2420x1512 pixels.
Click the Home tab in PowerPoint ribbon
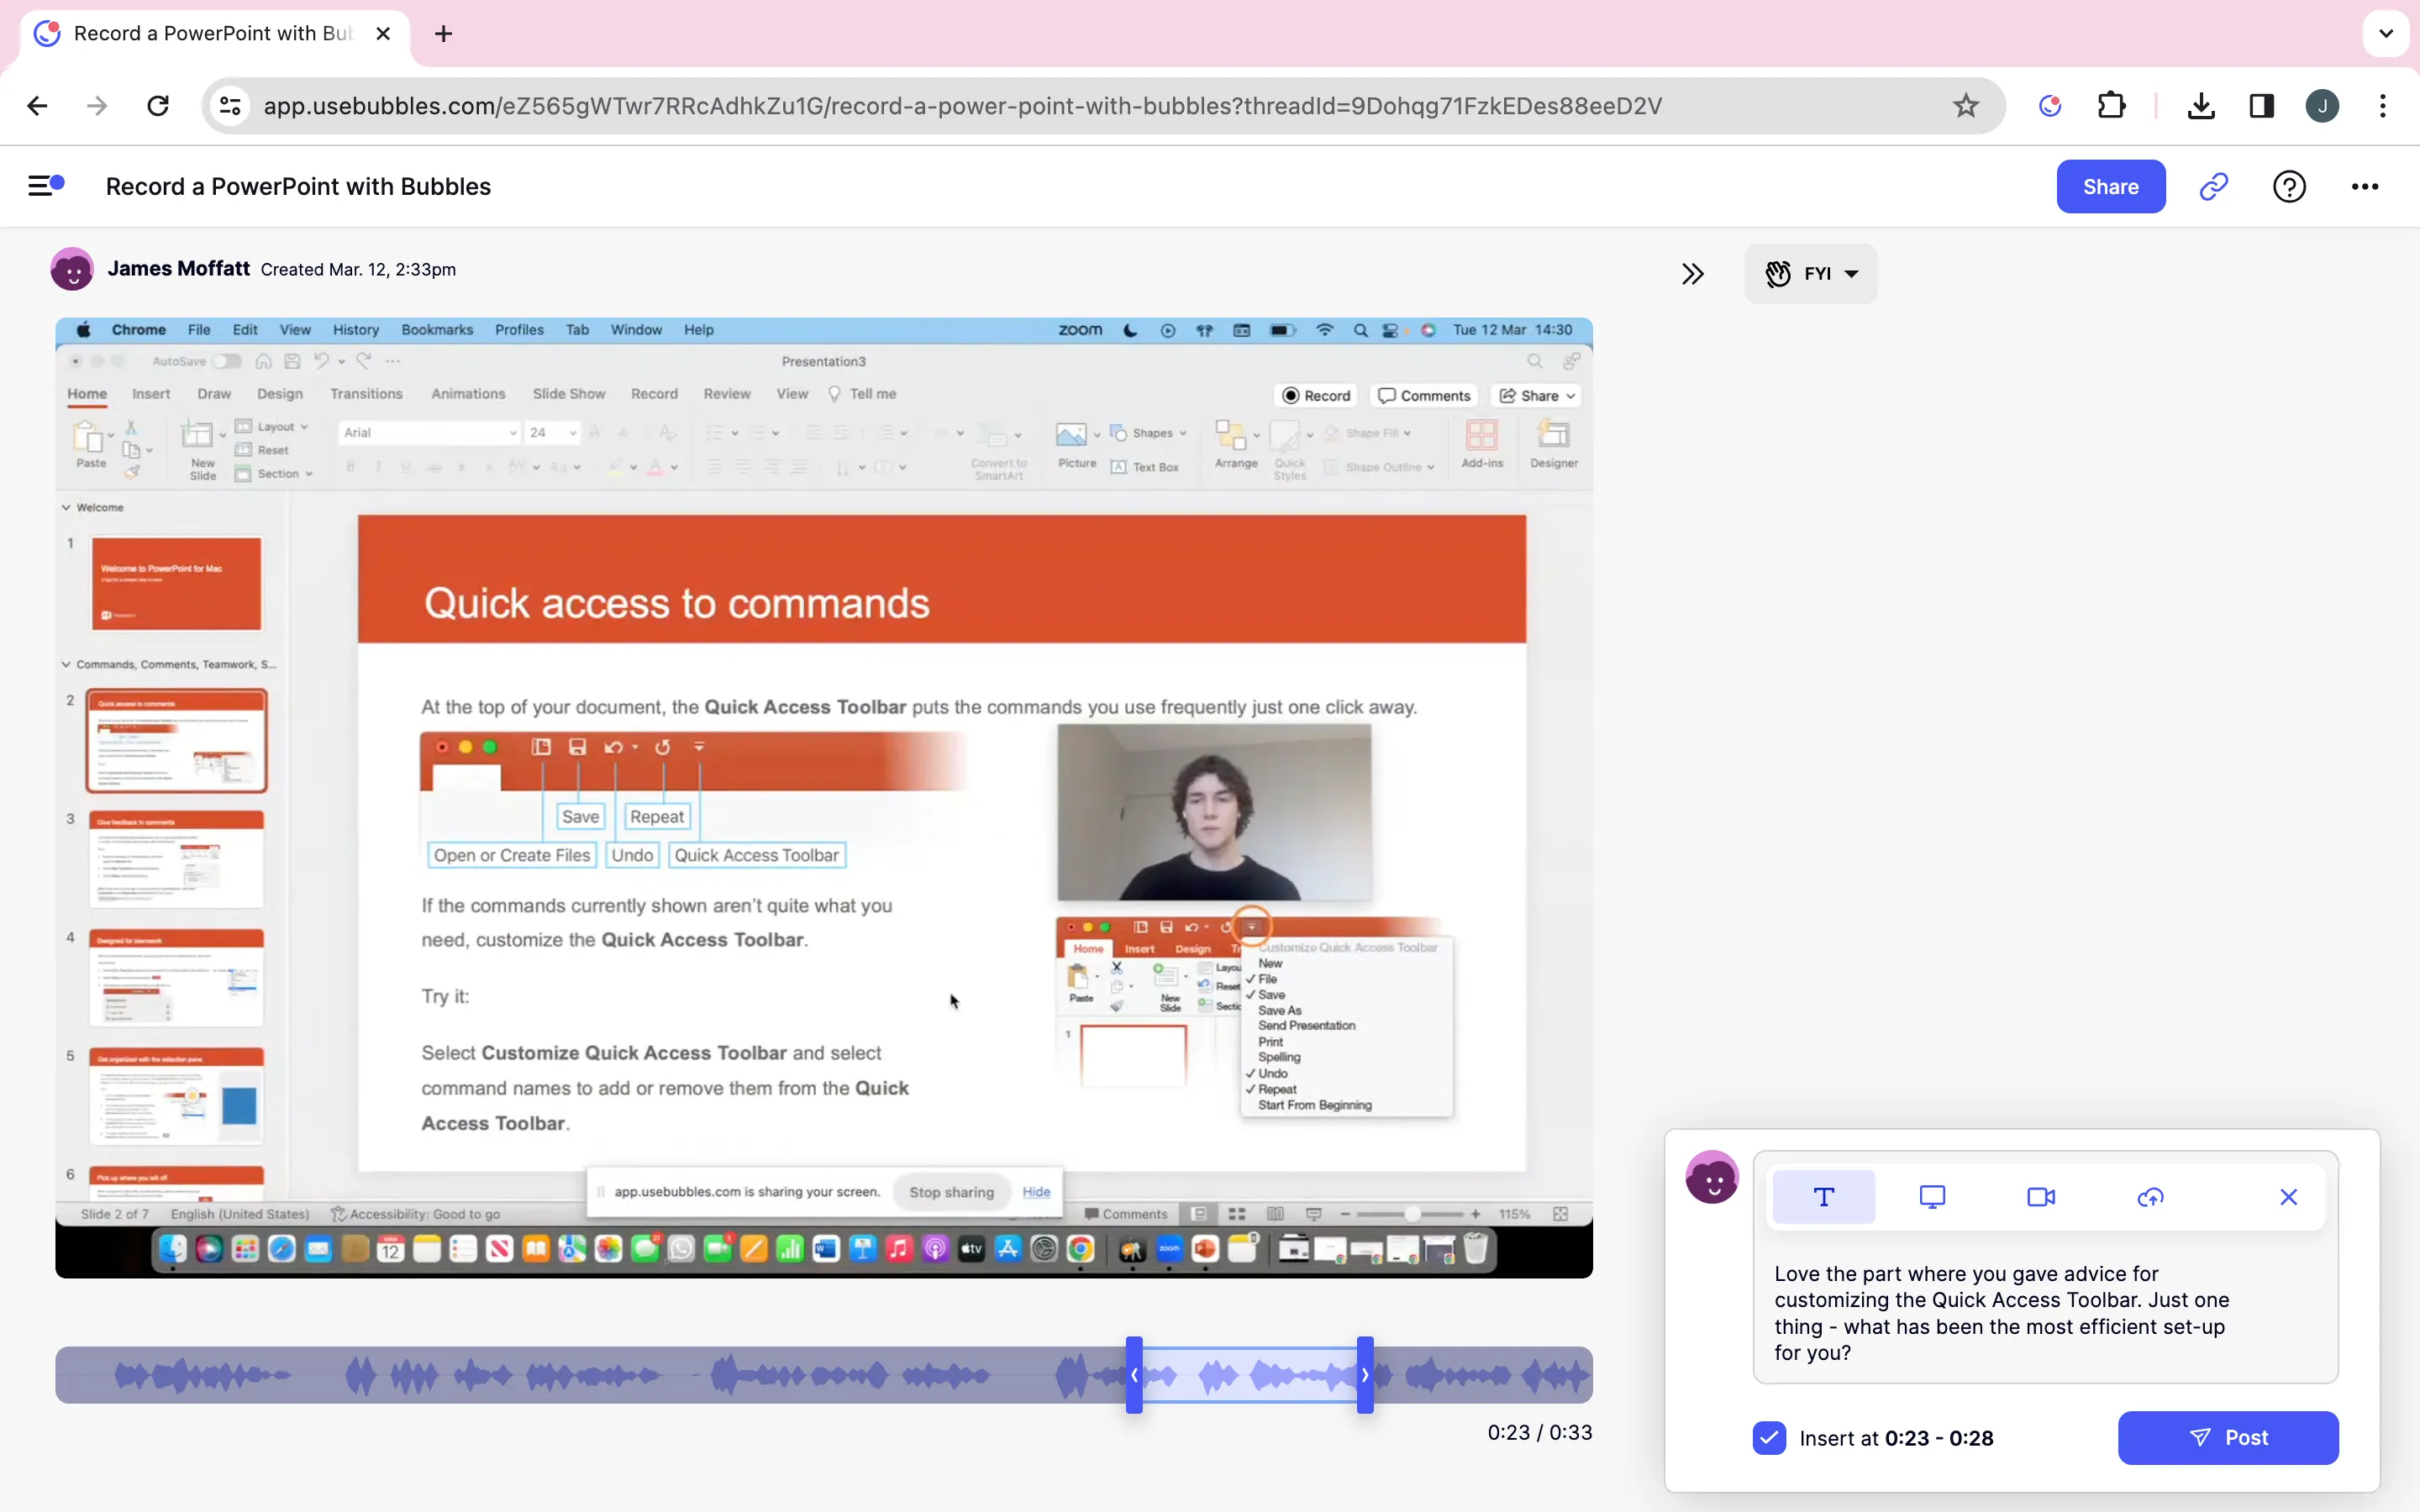pyautogui.click(x=87, y=394)
